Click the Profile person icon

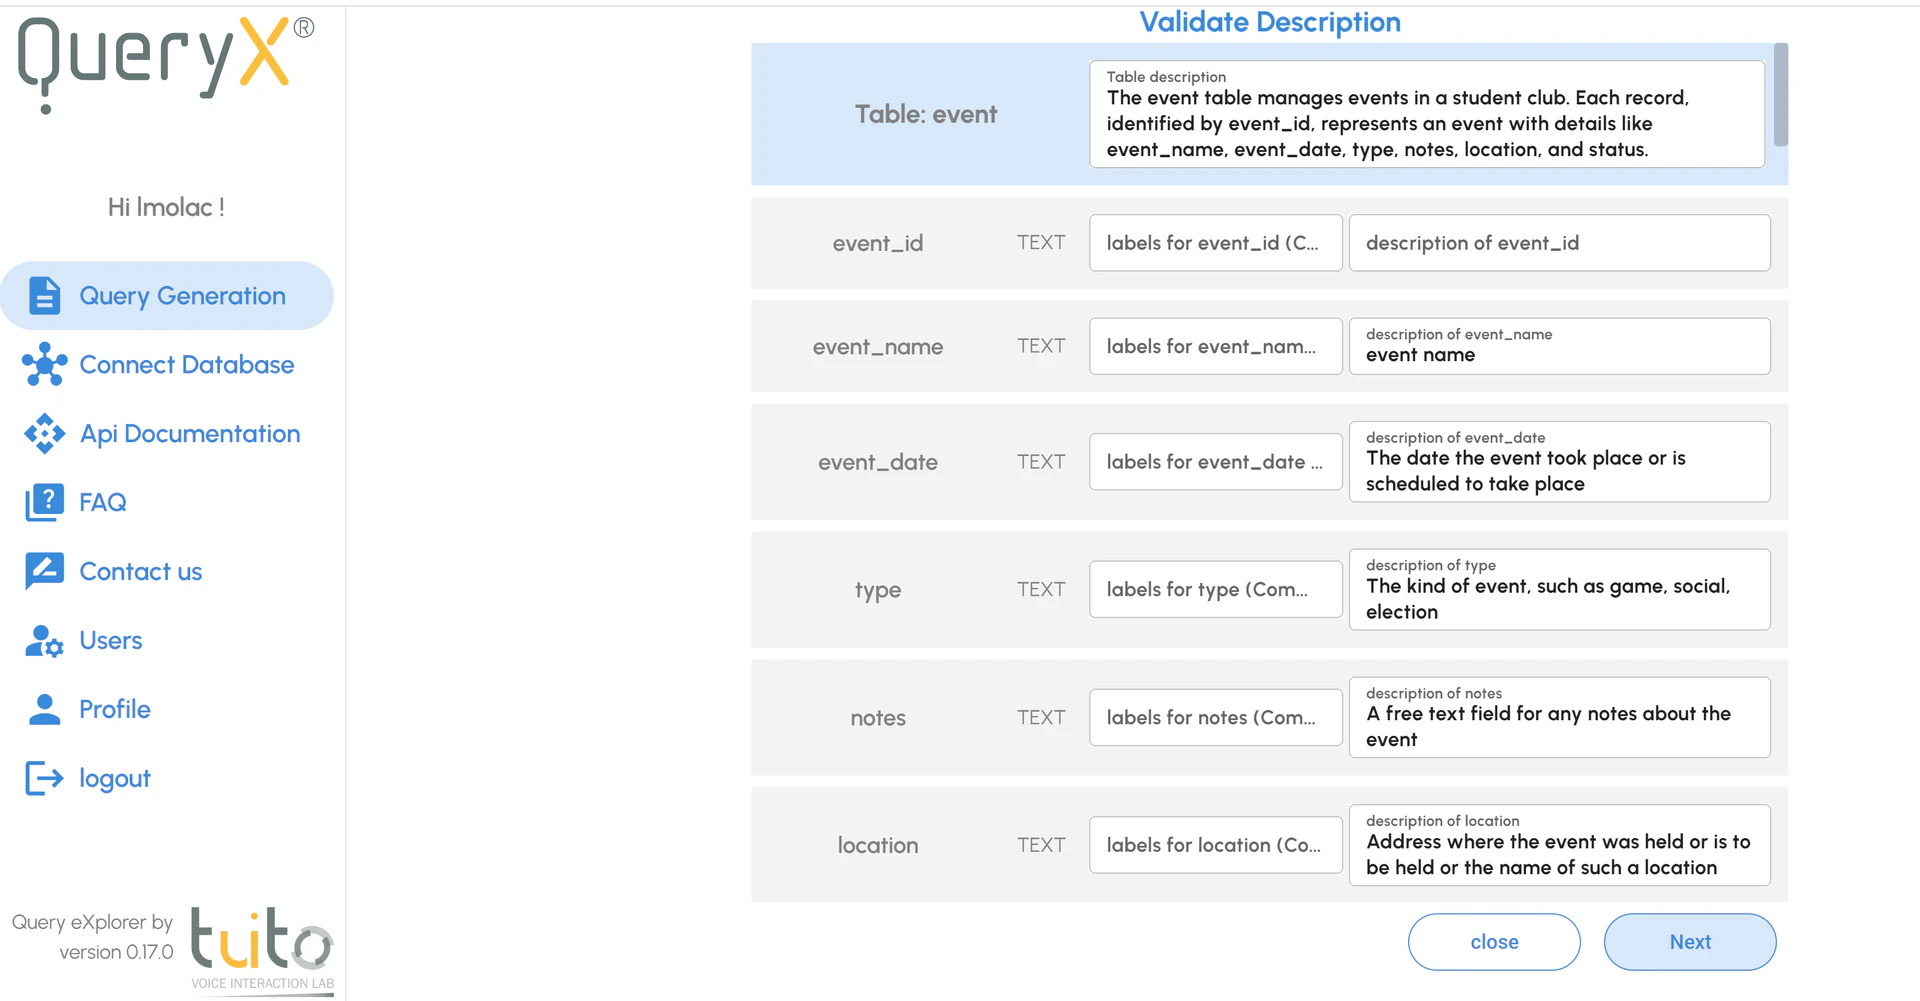coord(44,709)
